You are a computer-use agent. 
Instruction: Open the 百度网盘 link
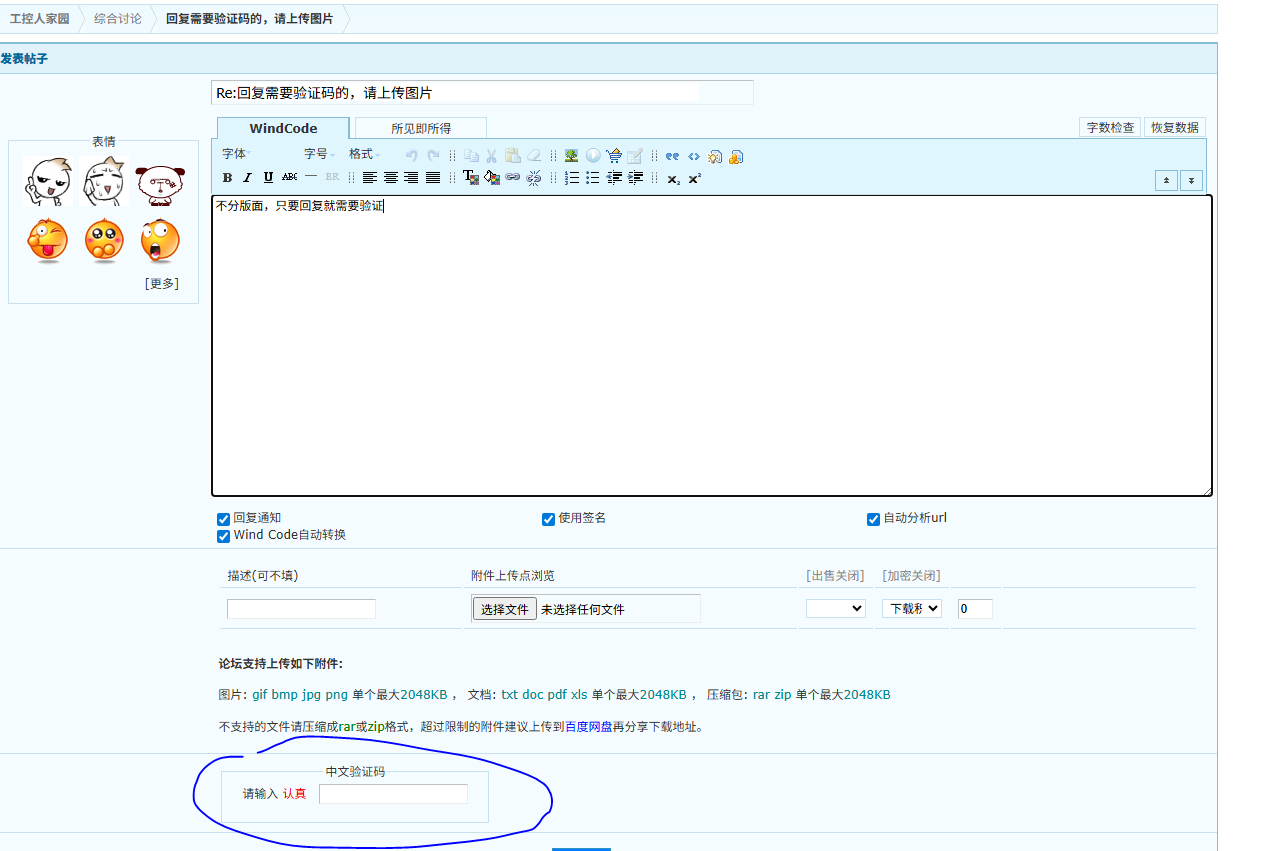click(588, 727)
